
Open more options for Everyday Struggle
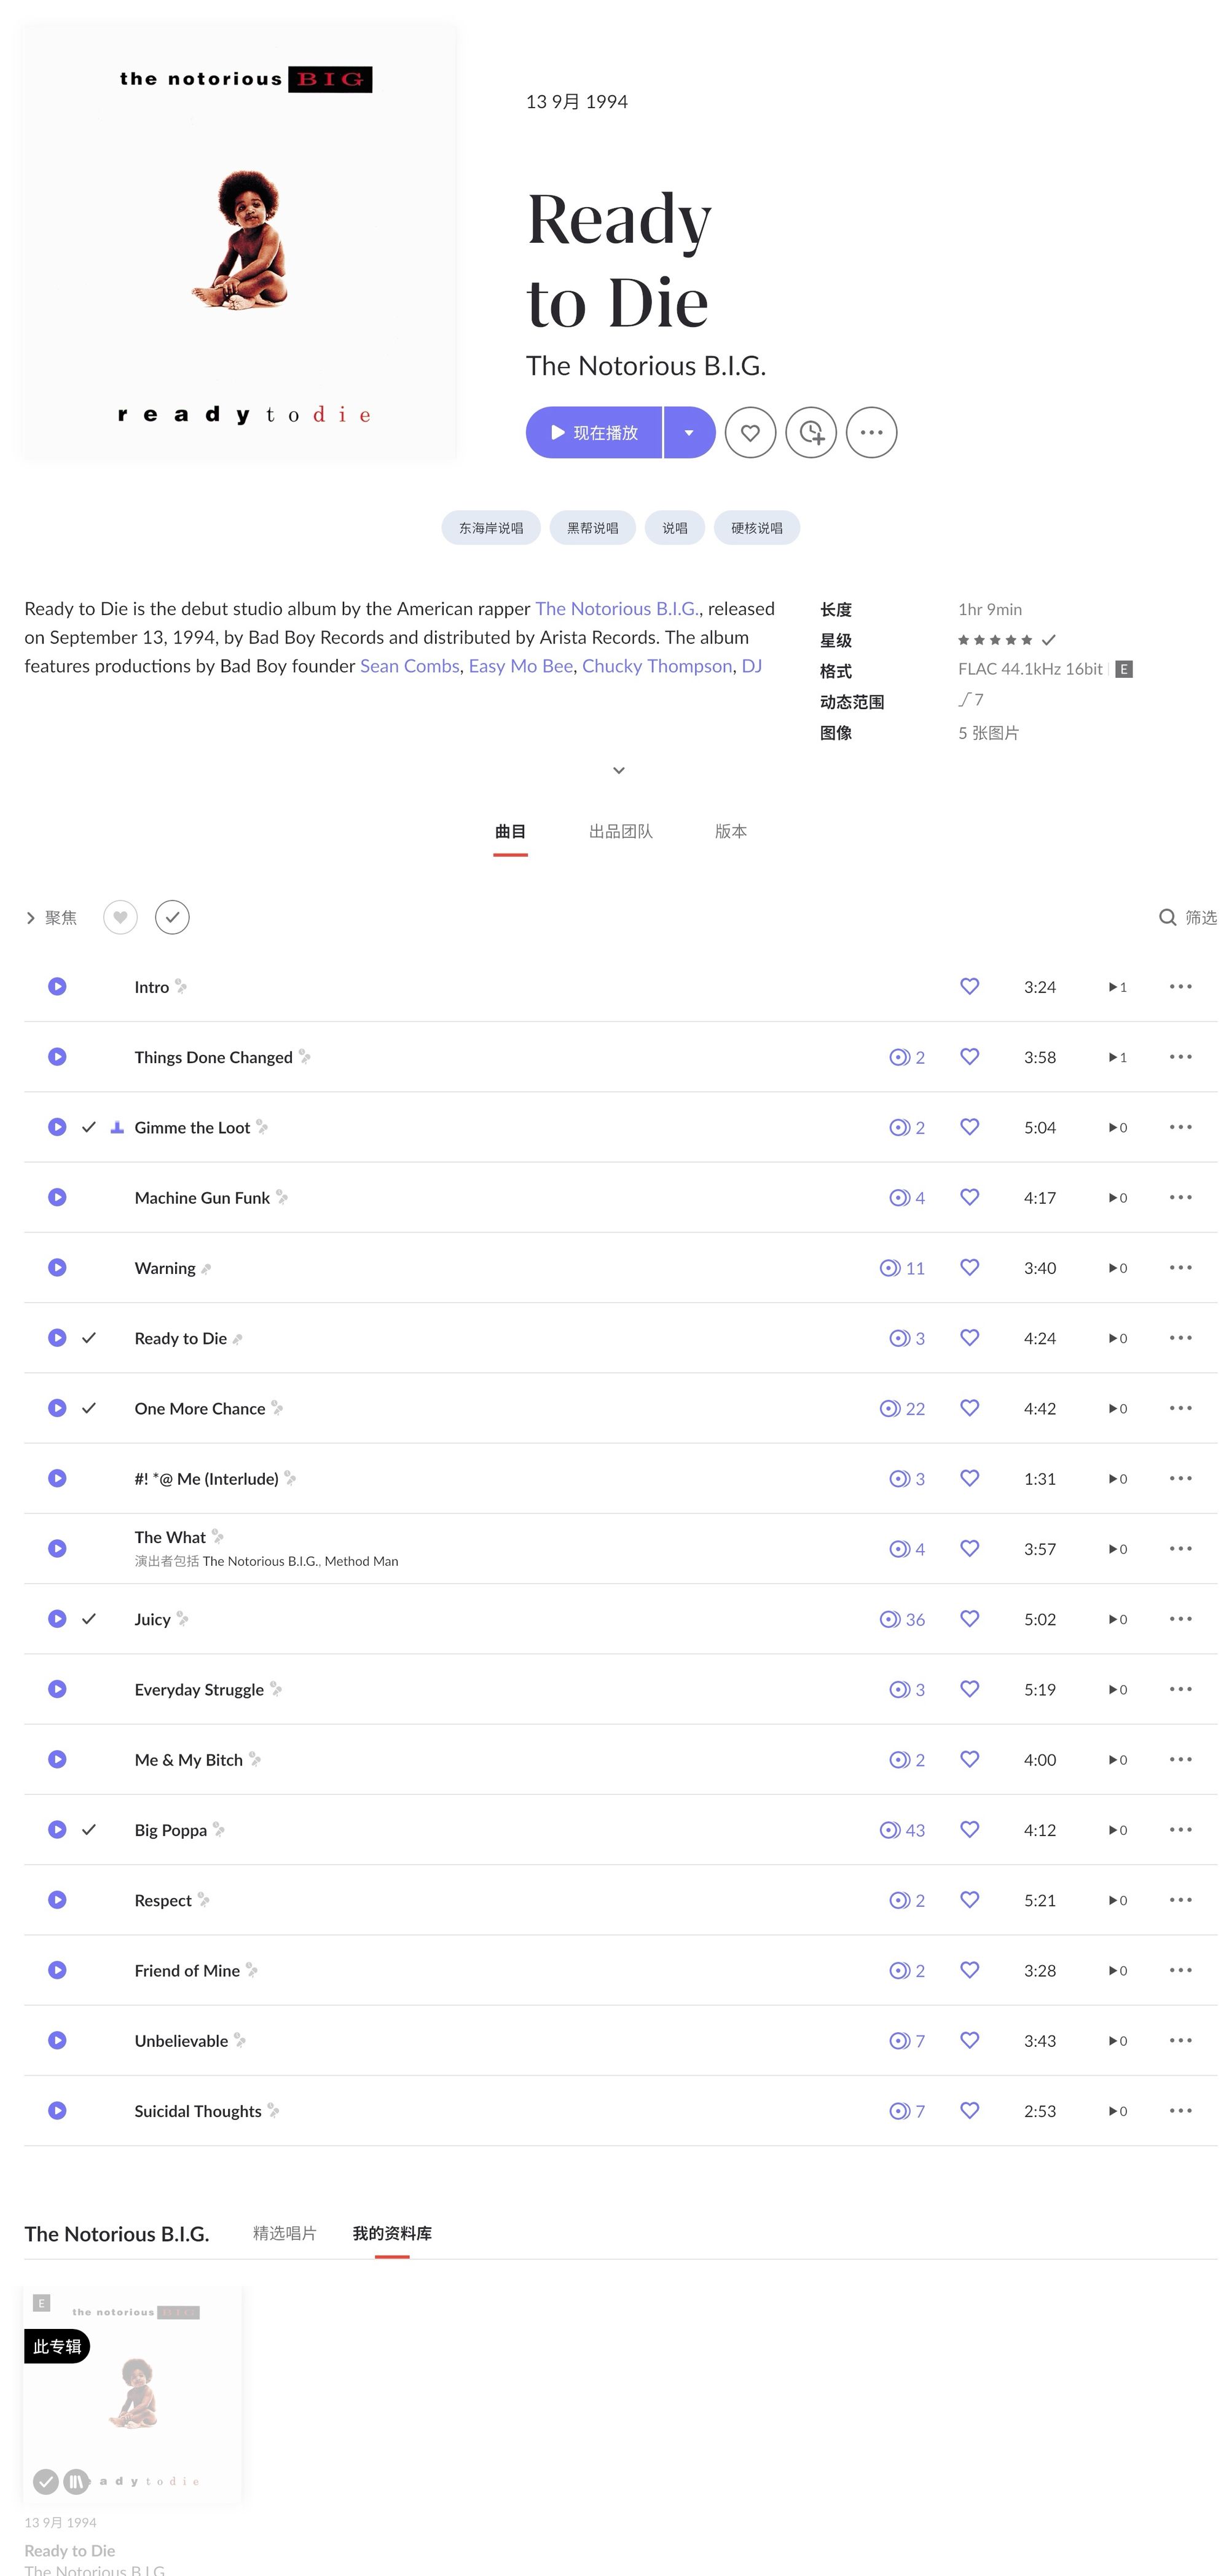pyautogui.click(x=1180, y=1689)
